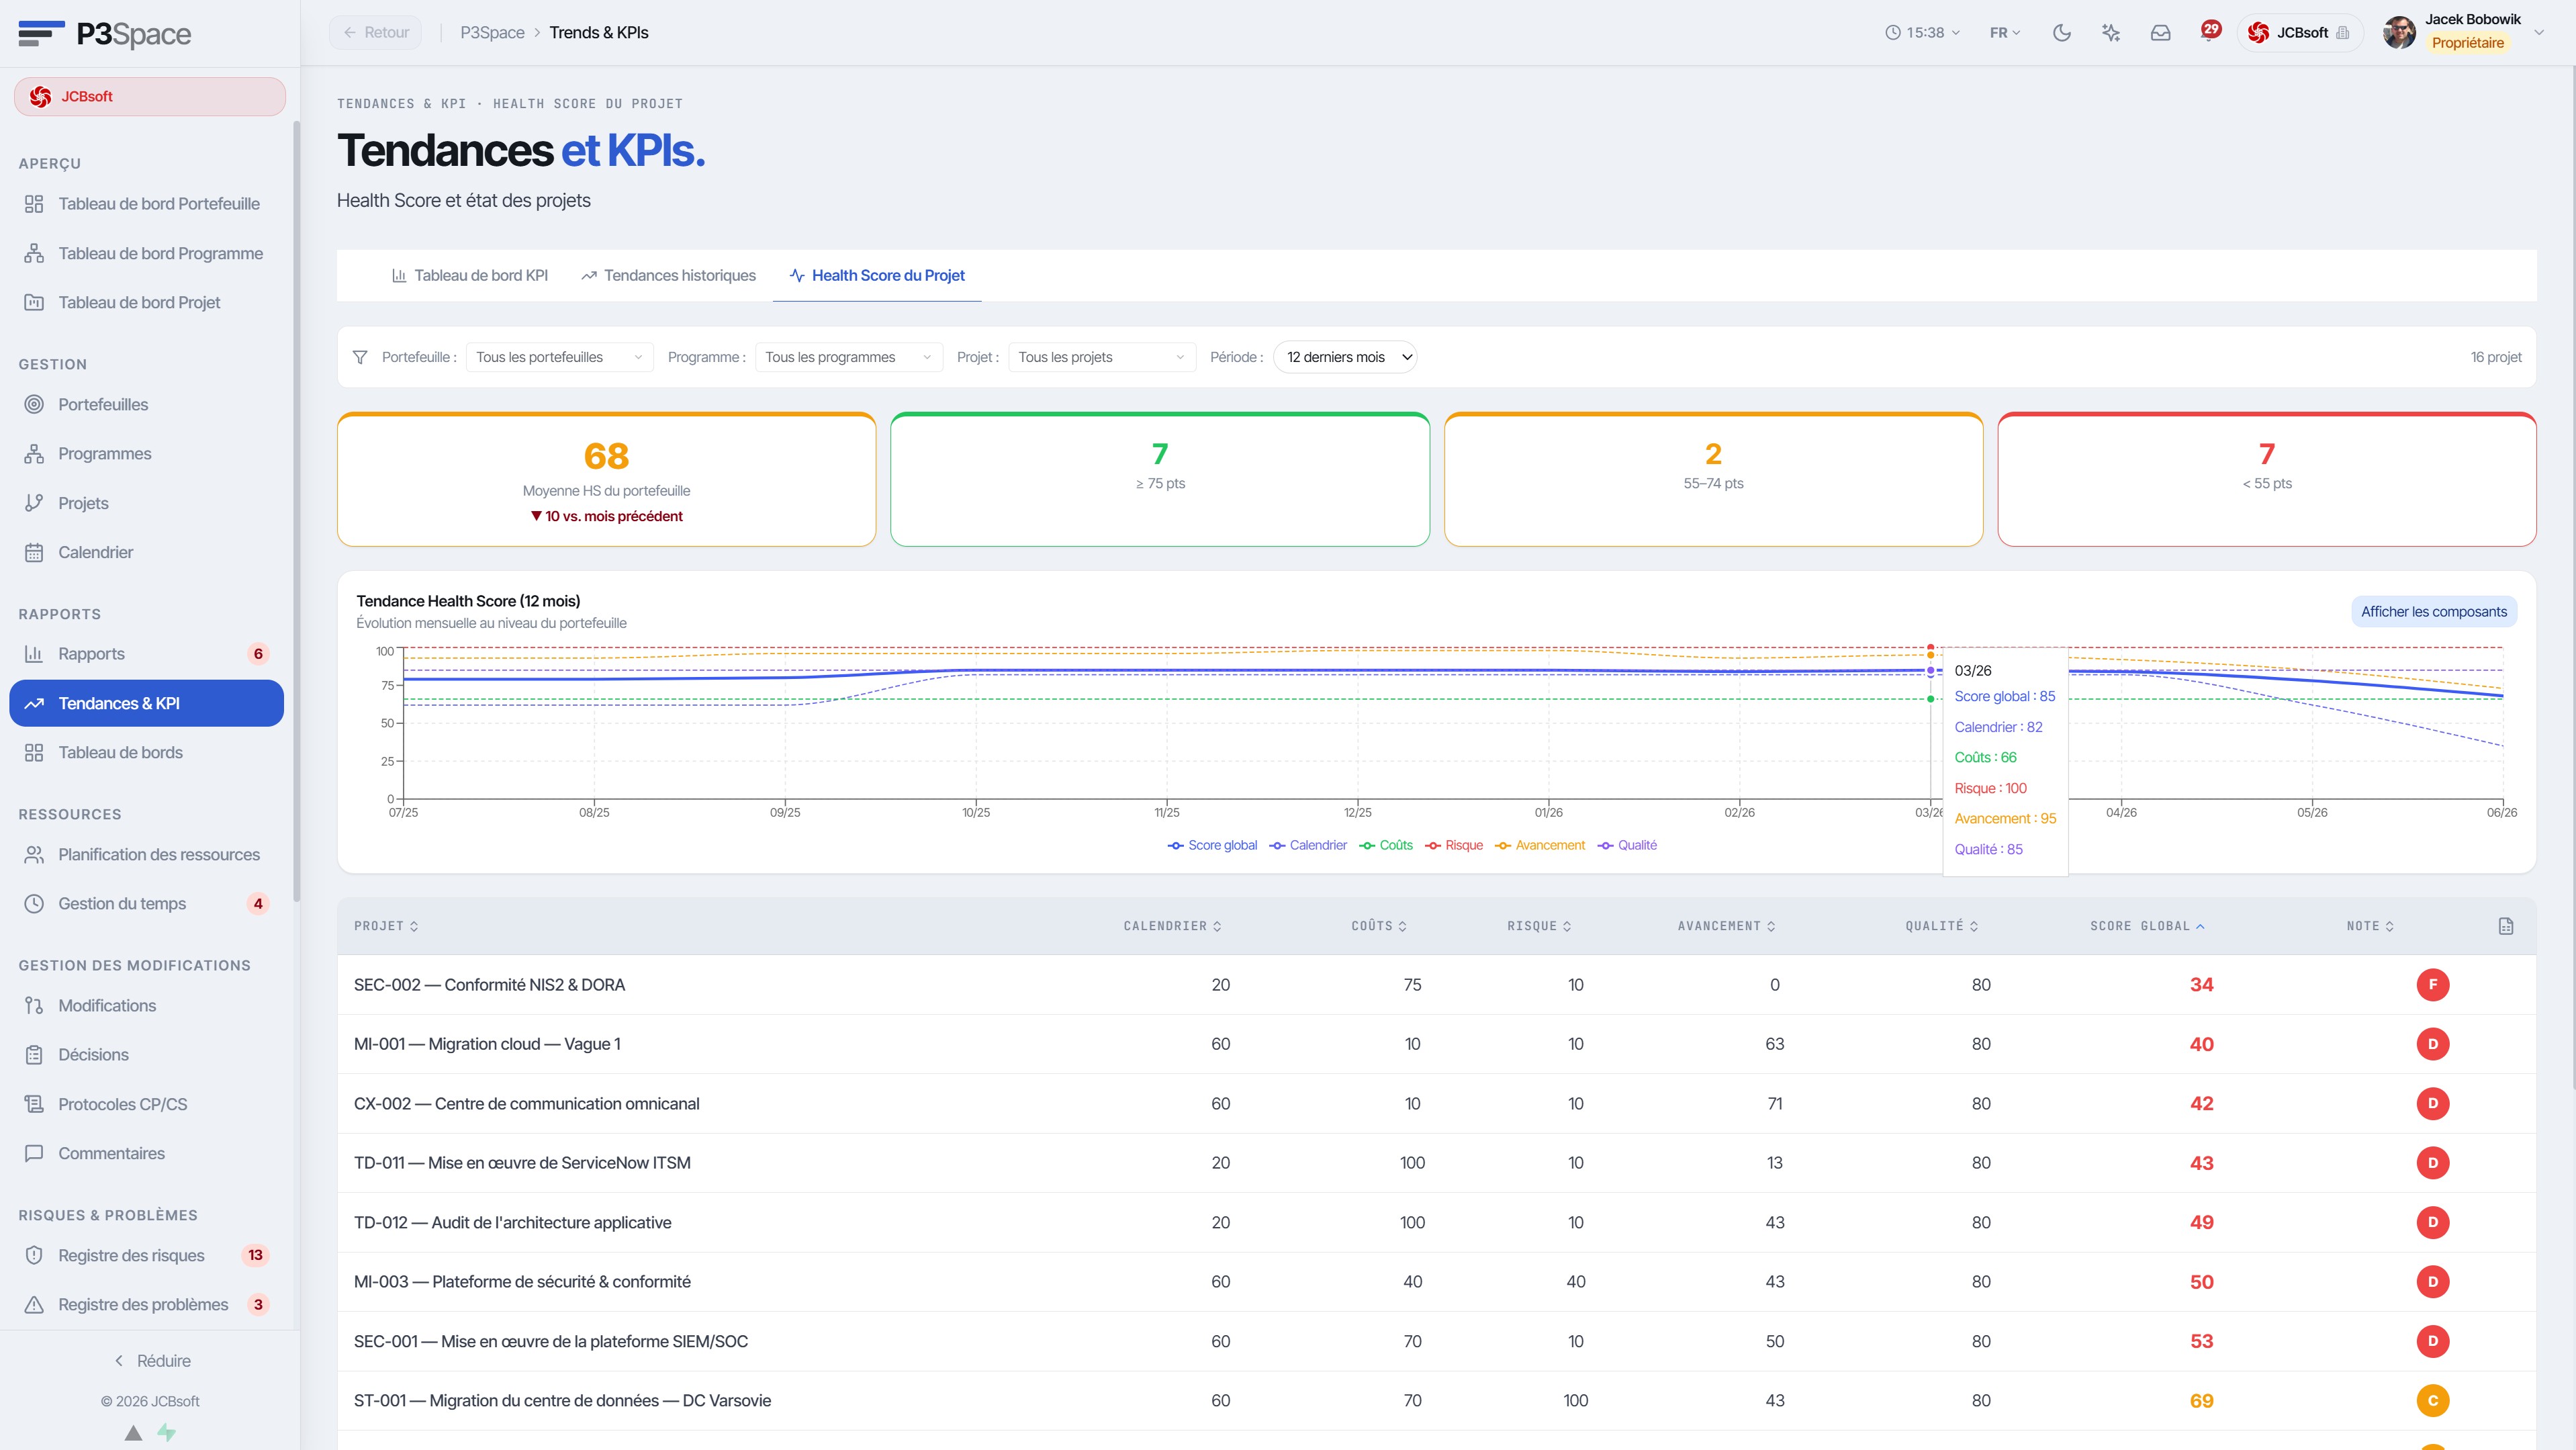Open JCBsoft organization selector in top bar

tap(2299, 33)
